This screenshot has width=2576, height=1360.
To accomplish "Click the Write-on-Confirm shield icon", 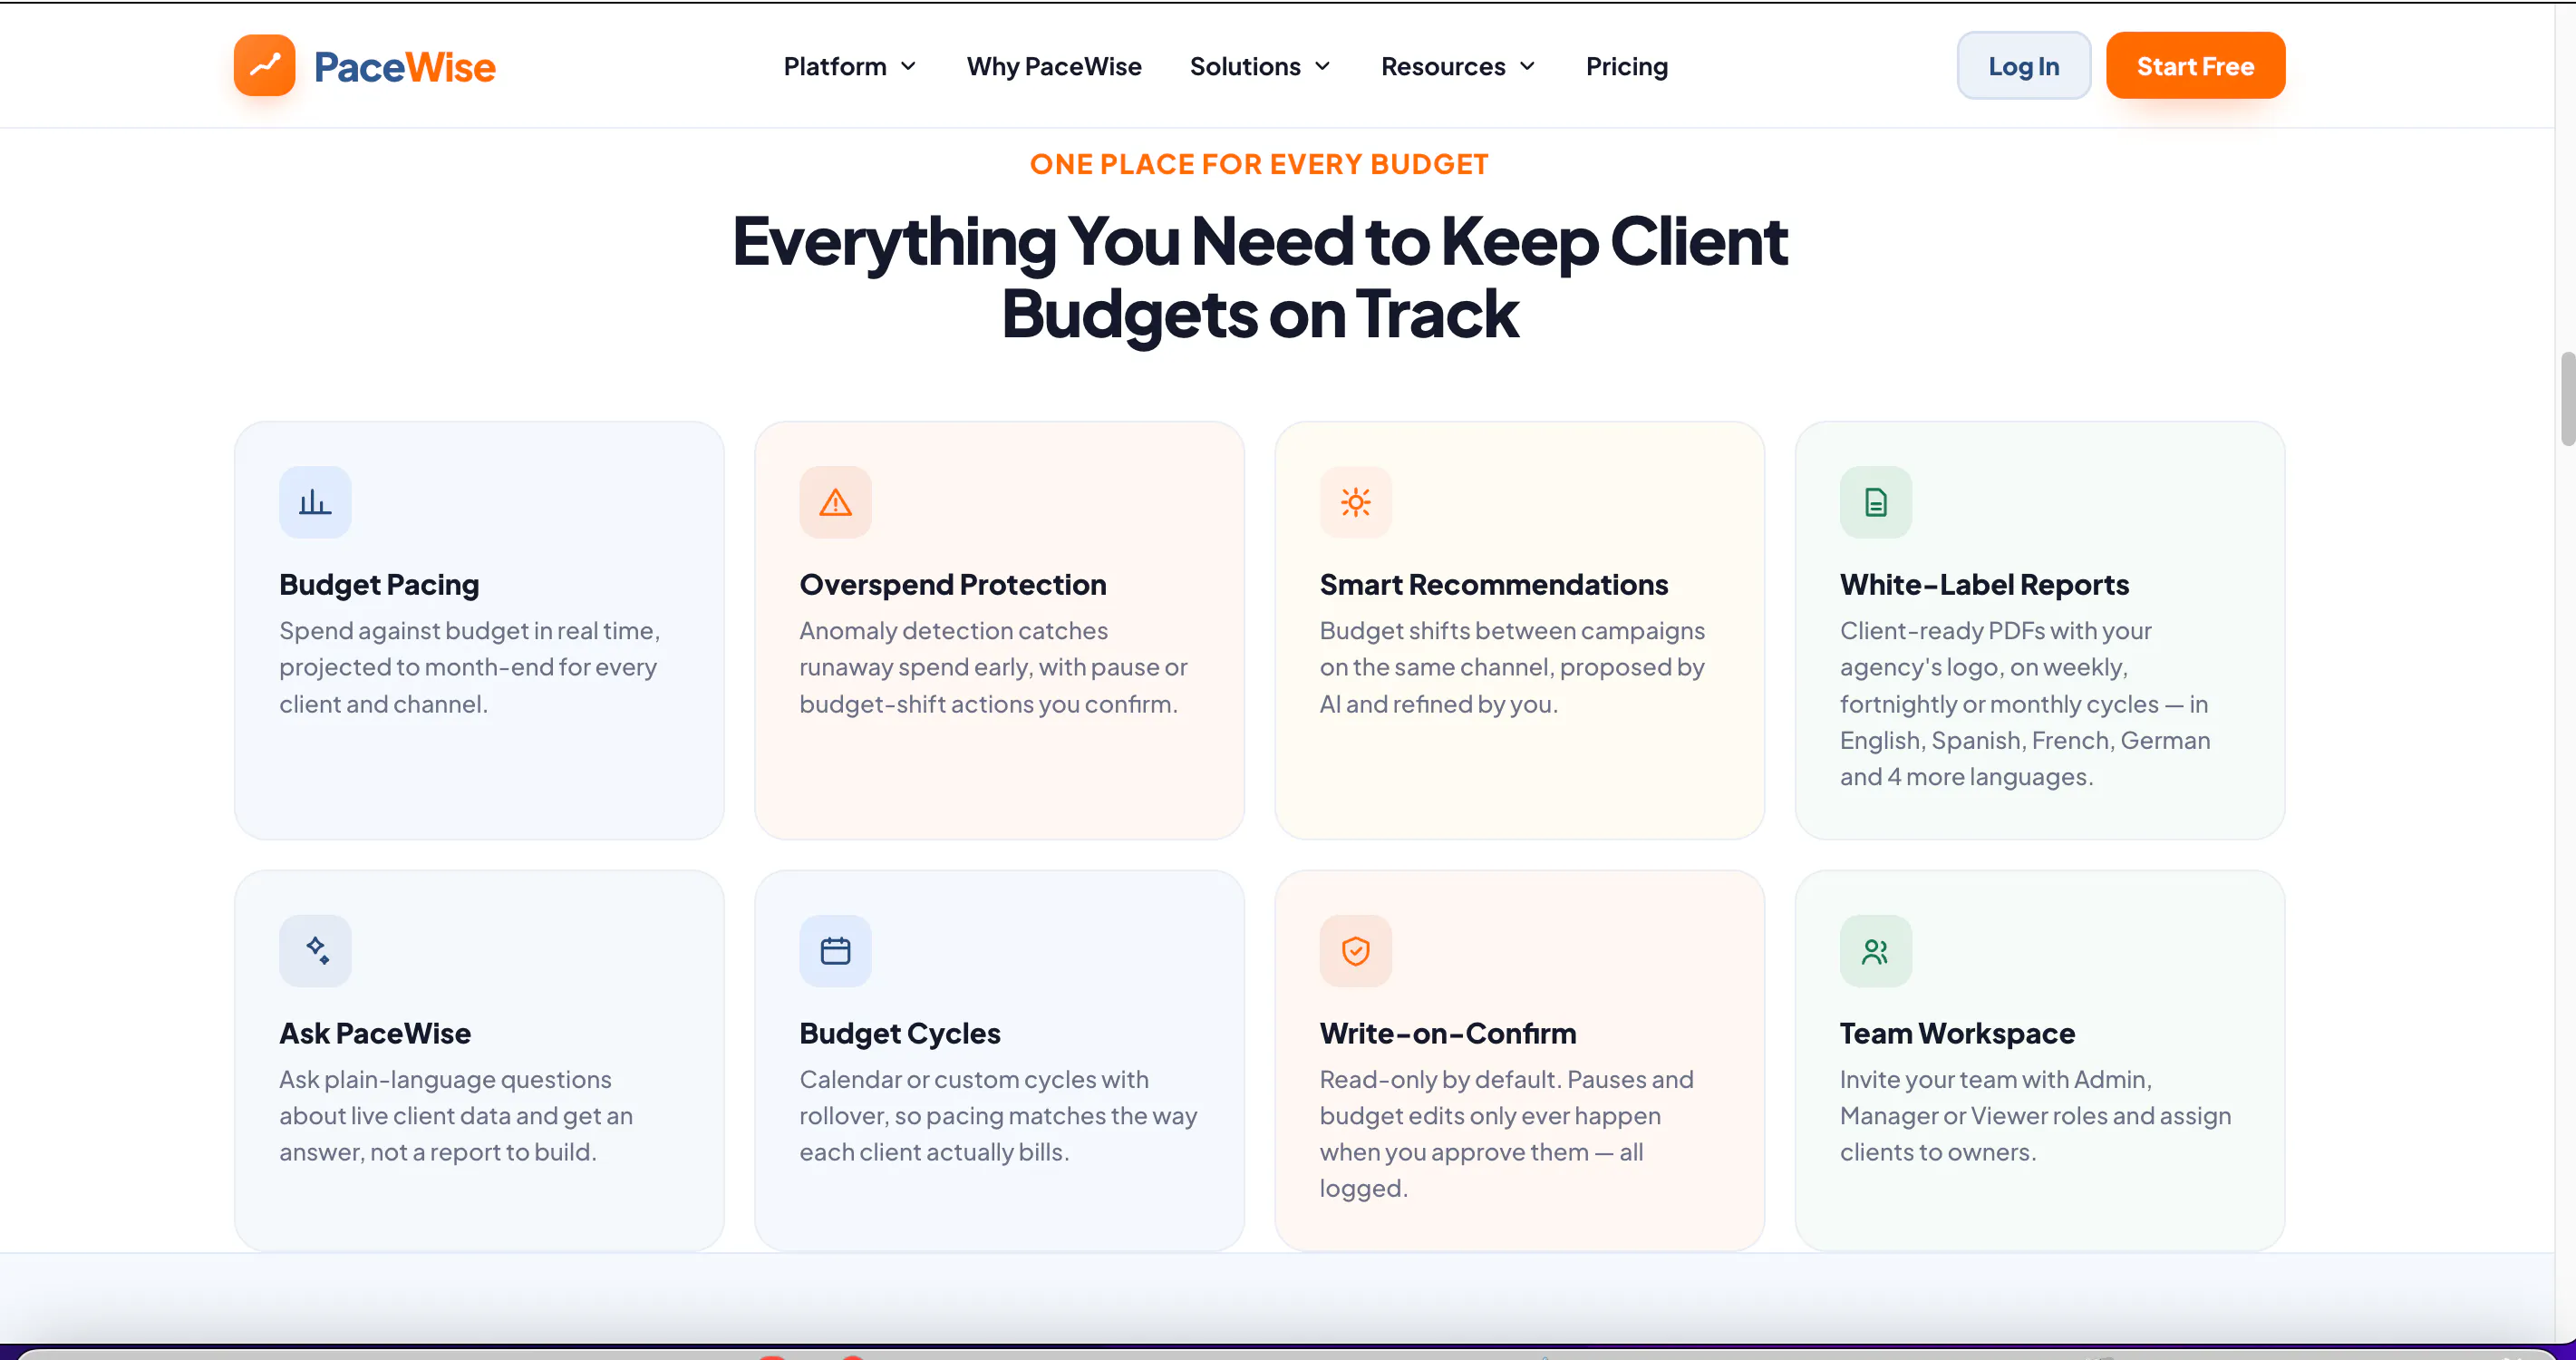I will [x=1355, y=950].
